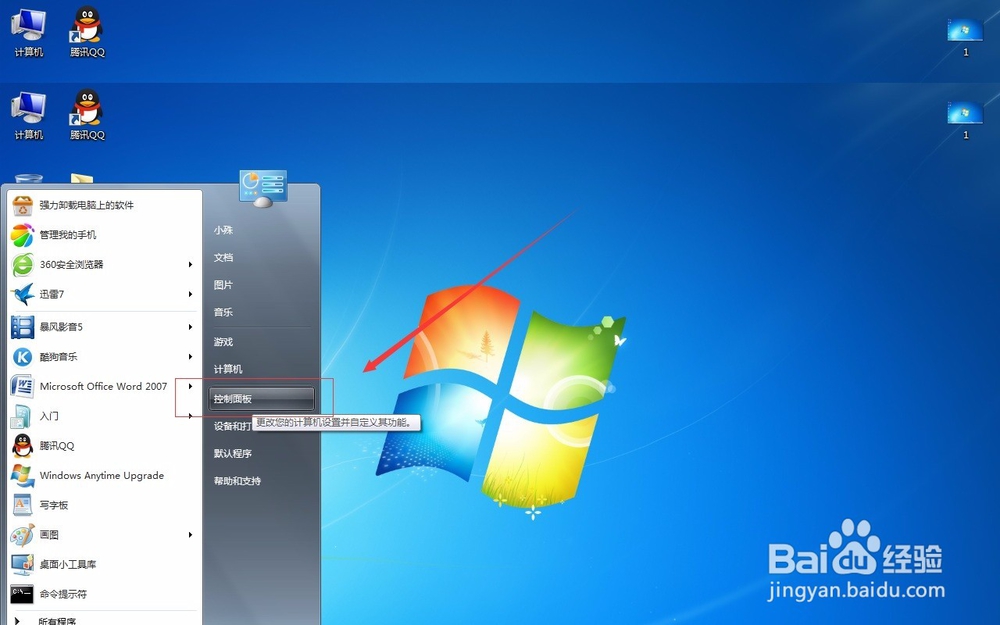The height and width of the screenshot is (625, 1000).
Task: Open 桌面小工具库 gadget gallery
Action: [x=102, y=564]
